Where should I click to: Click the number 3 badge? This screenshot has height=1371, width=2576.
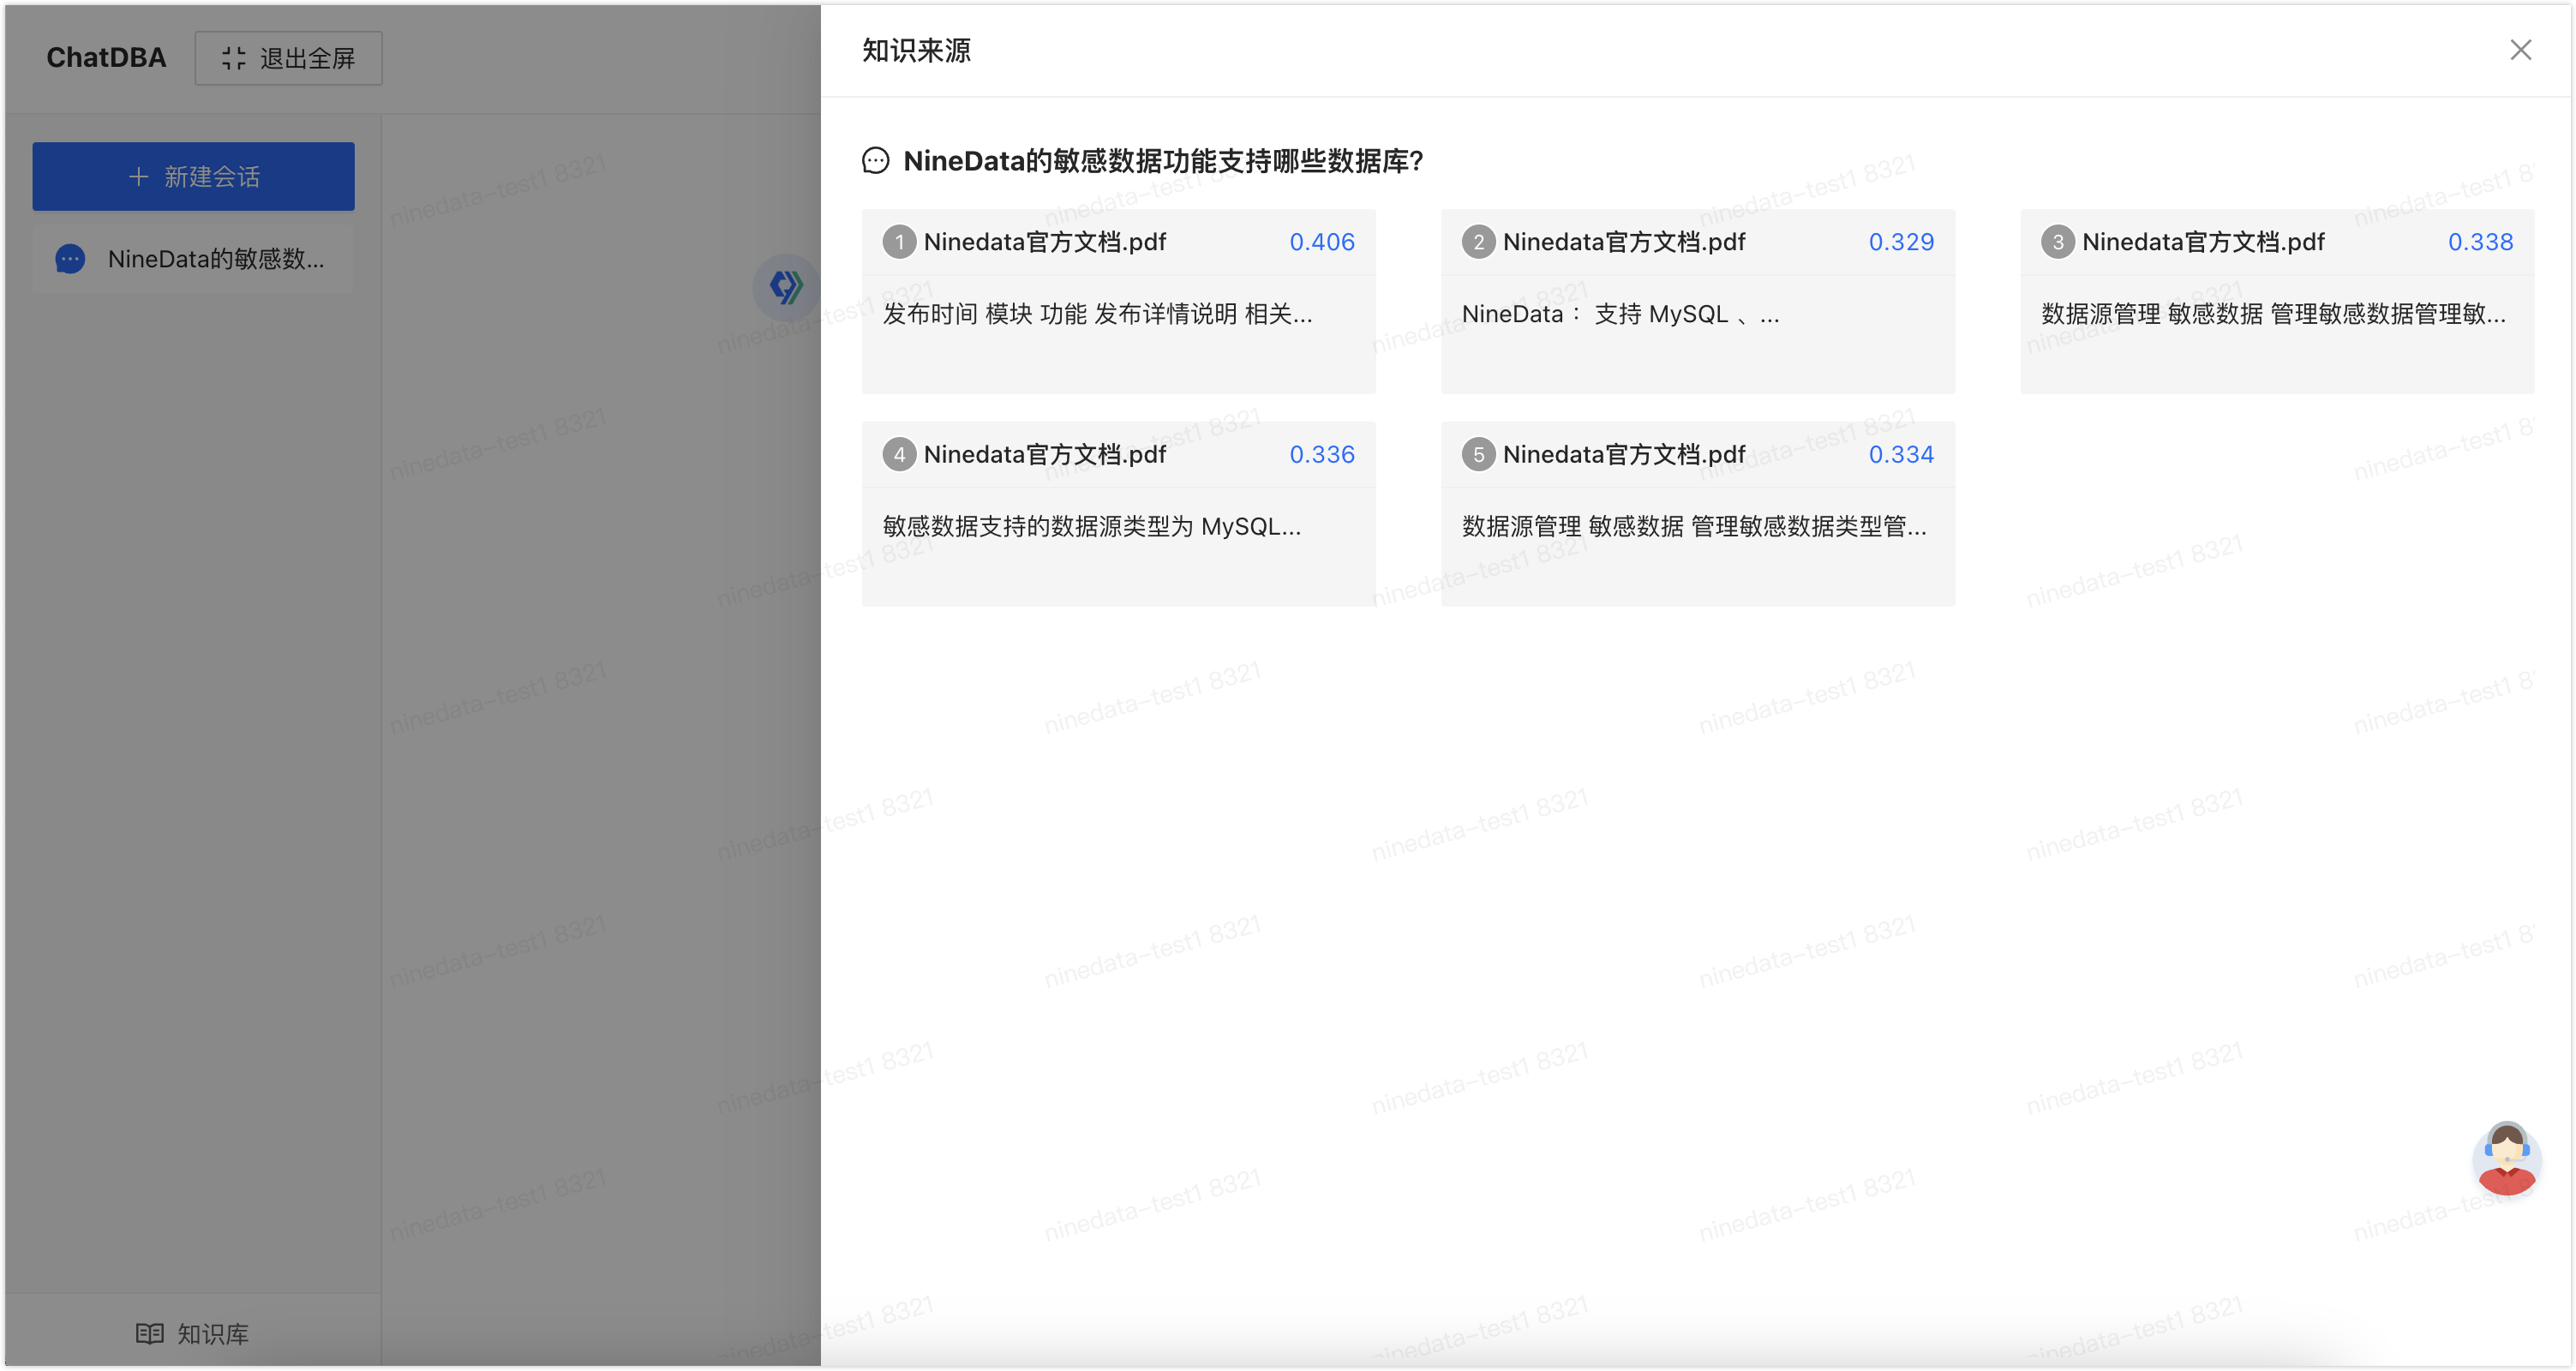point(2057,242)
